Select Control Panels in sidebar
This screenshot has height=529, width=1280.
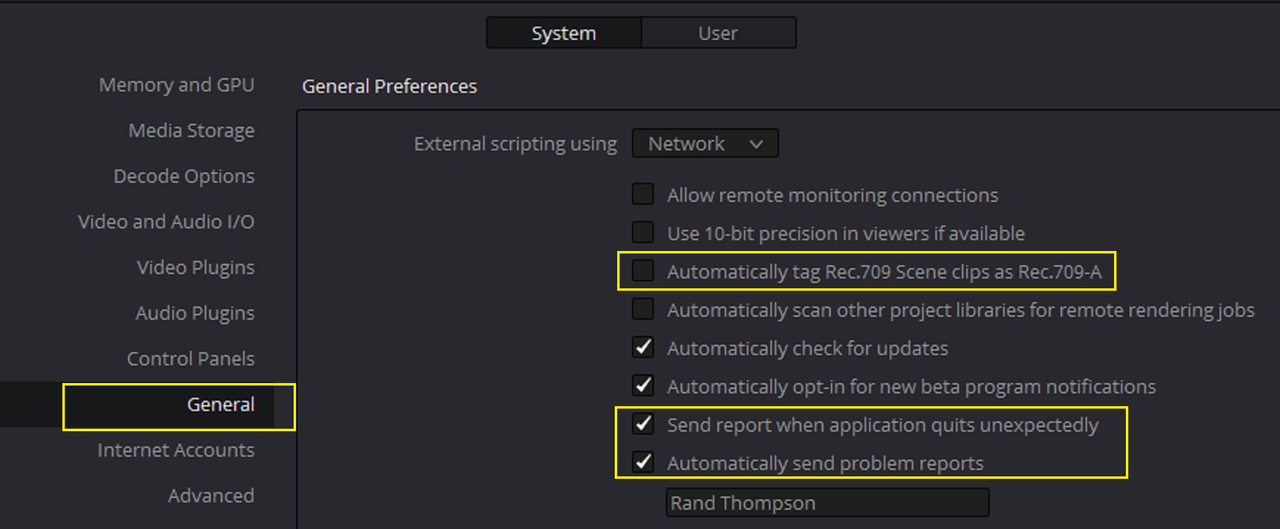(190, 359)
